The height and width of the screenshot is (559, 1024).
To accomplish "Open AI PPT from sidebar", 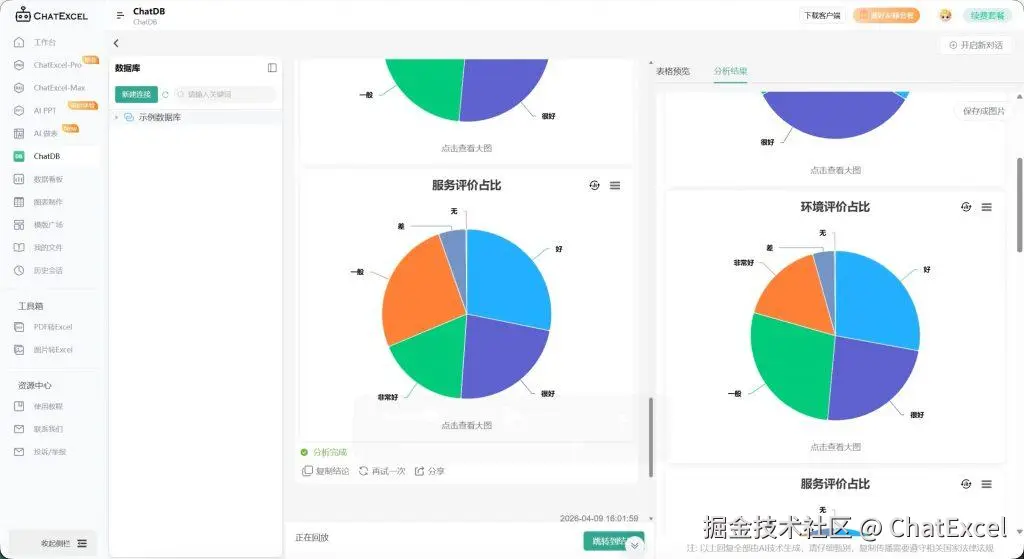I will click(x=44, y=111).
